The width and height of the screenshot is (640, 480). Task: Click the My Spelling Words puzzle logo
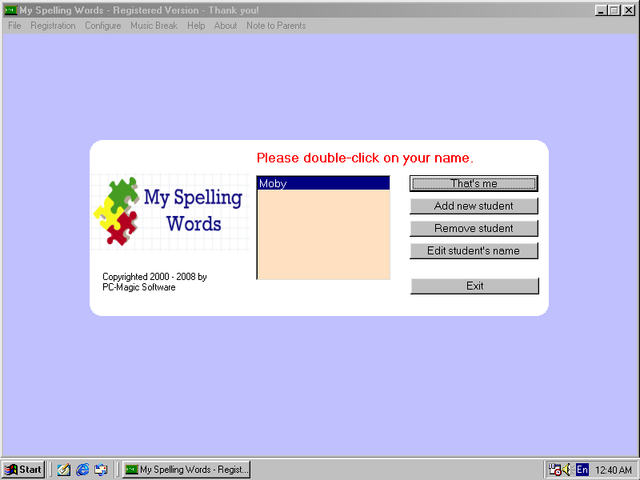pyautogui.click(x=170, y=212)
